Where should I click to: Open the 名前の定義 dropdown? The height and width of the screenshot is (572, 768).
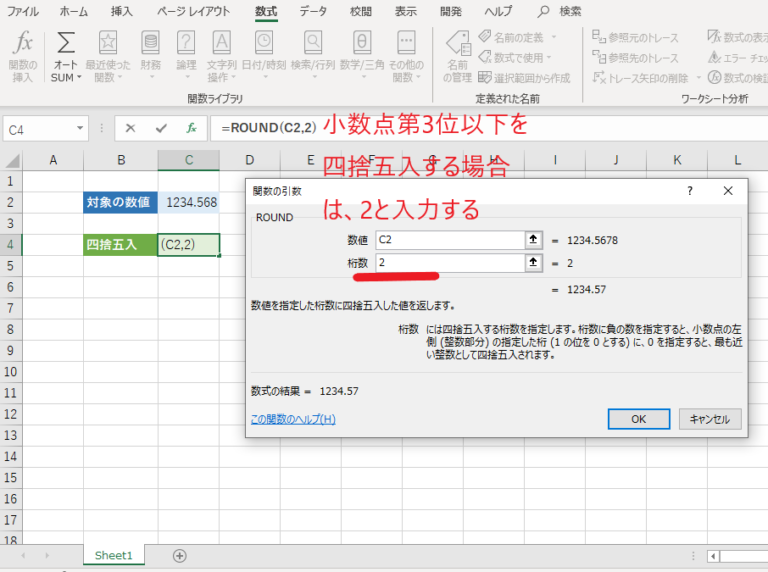(554, 37)
